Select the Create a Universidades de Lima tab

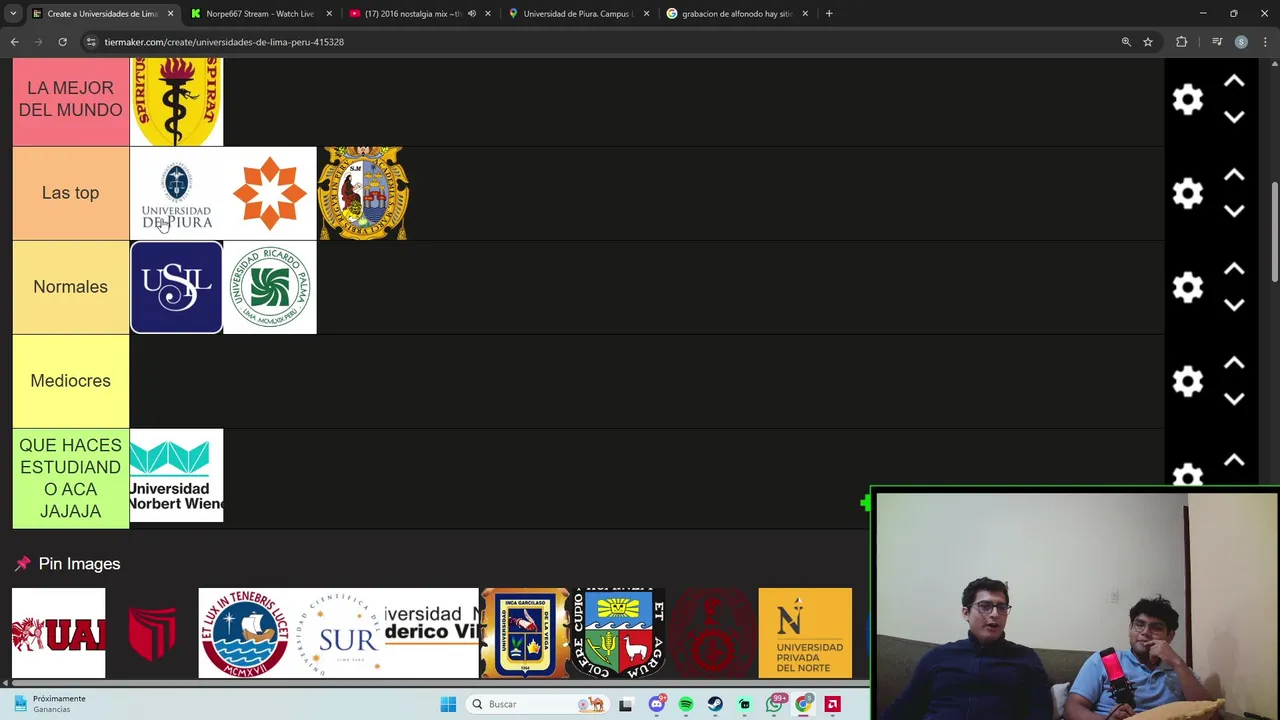coord(100,14)
